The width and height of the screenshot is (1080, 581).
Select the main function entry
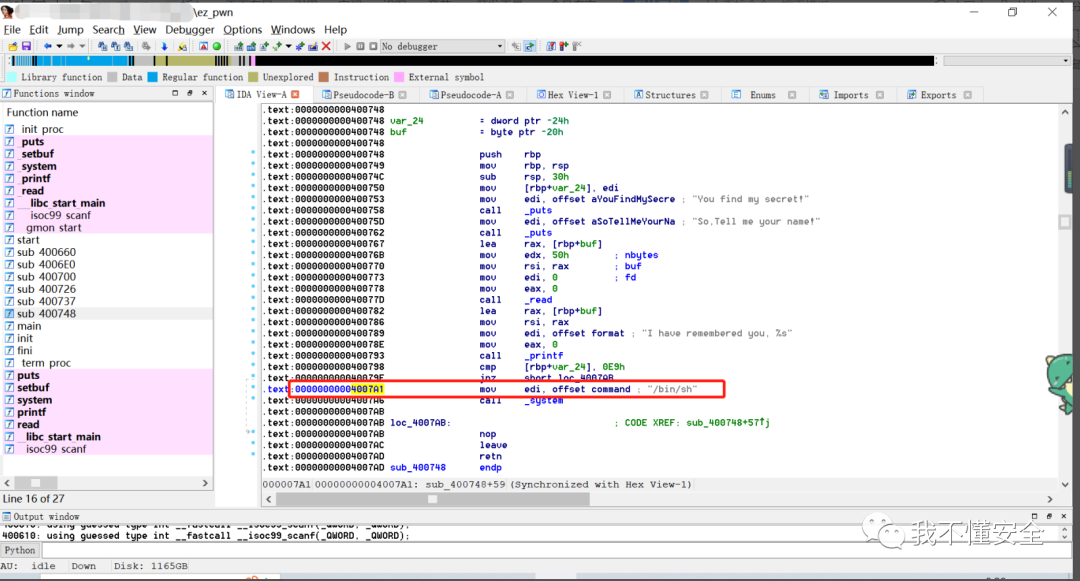(x=29, y=326)
